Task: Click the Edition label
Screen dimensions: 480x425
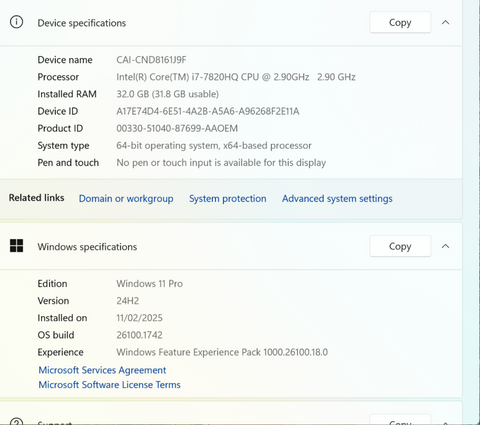Action: pos(52,284)
